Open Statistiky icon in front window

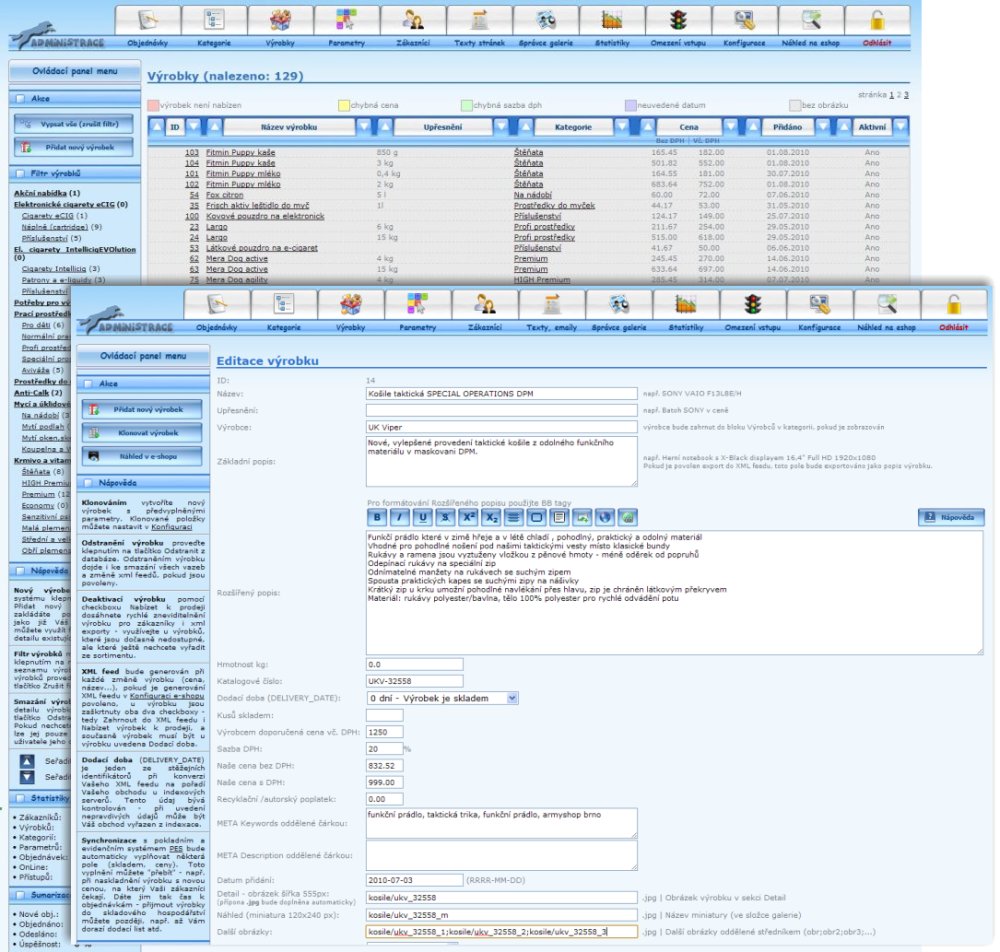[686, 306]
